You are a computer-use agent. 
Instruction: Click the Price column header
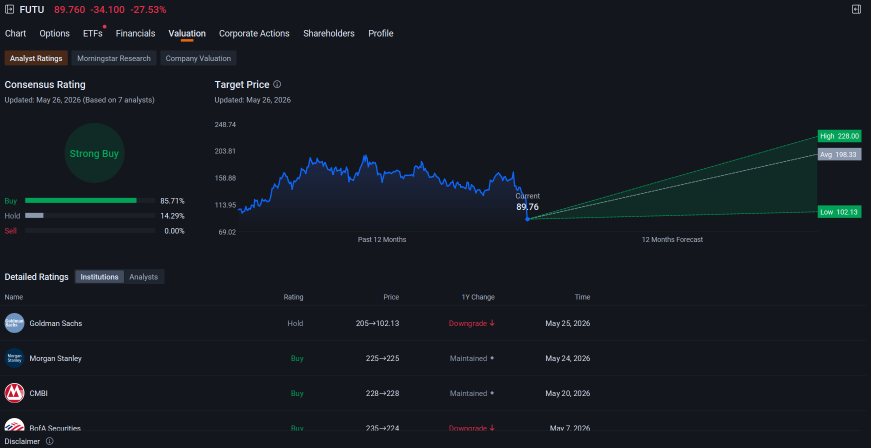391,297
